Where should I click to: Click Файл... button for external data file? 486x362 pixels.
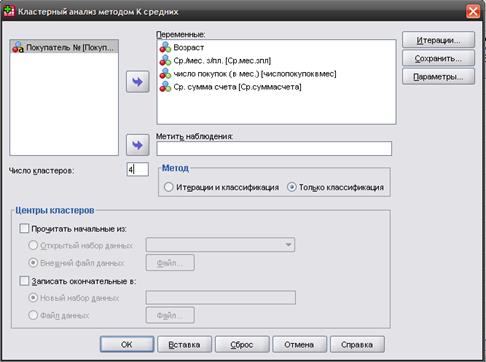point(170,263)
